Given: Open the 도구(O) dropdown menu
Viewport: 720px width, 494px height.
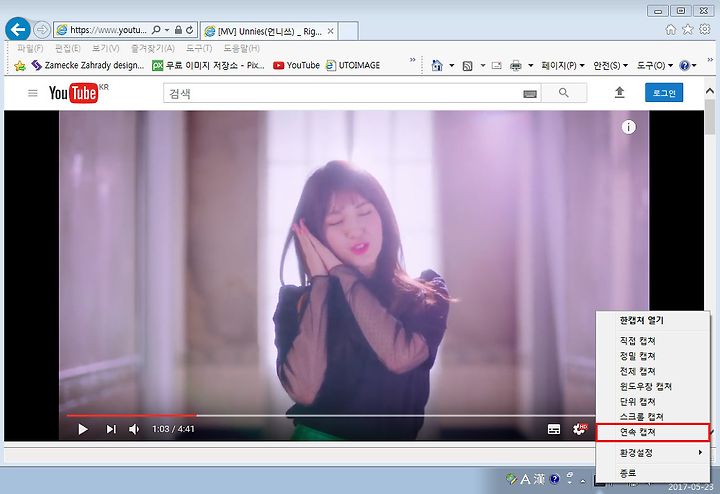Looking at the screenshot, I should (x=655, y=66).
